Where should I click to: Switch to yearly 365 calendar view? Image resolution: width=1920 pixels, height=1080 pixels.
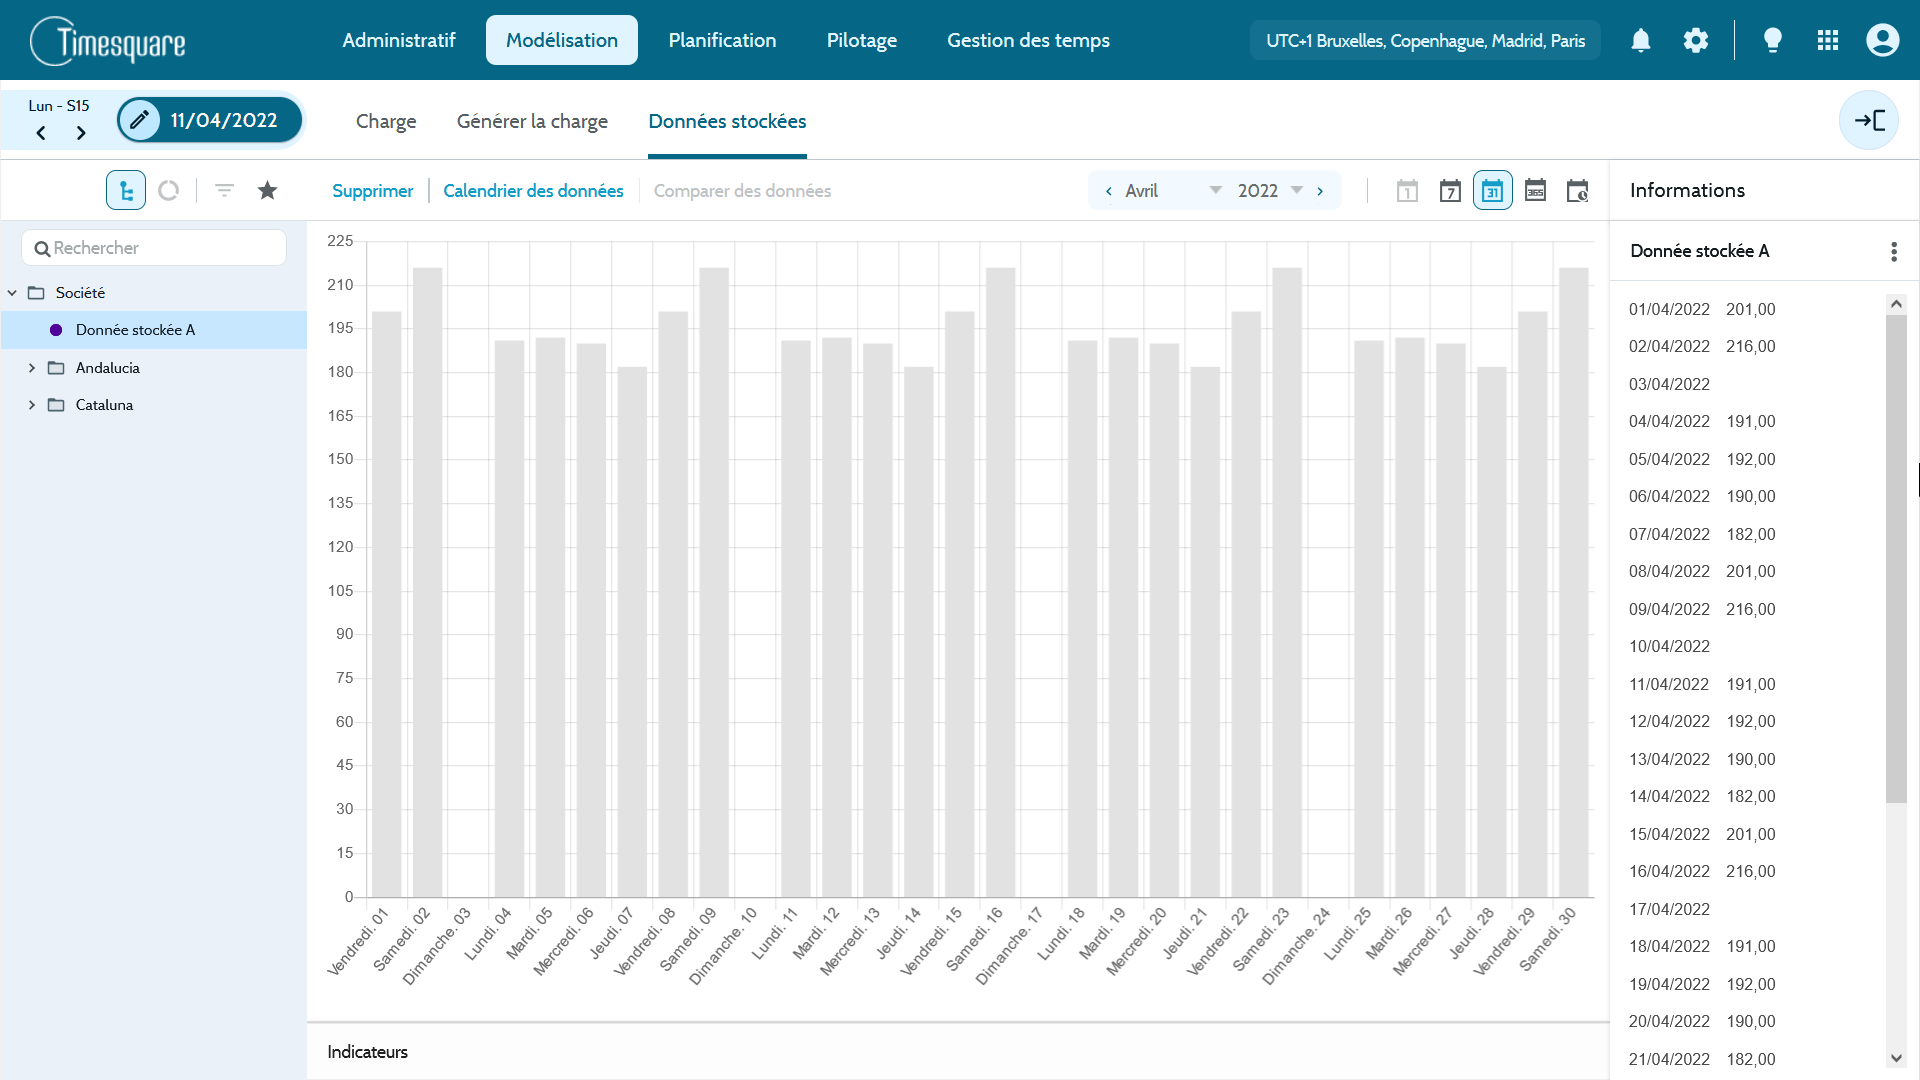click(1535, 191)
